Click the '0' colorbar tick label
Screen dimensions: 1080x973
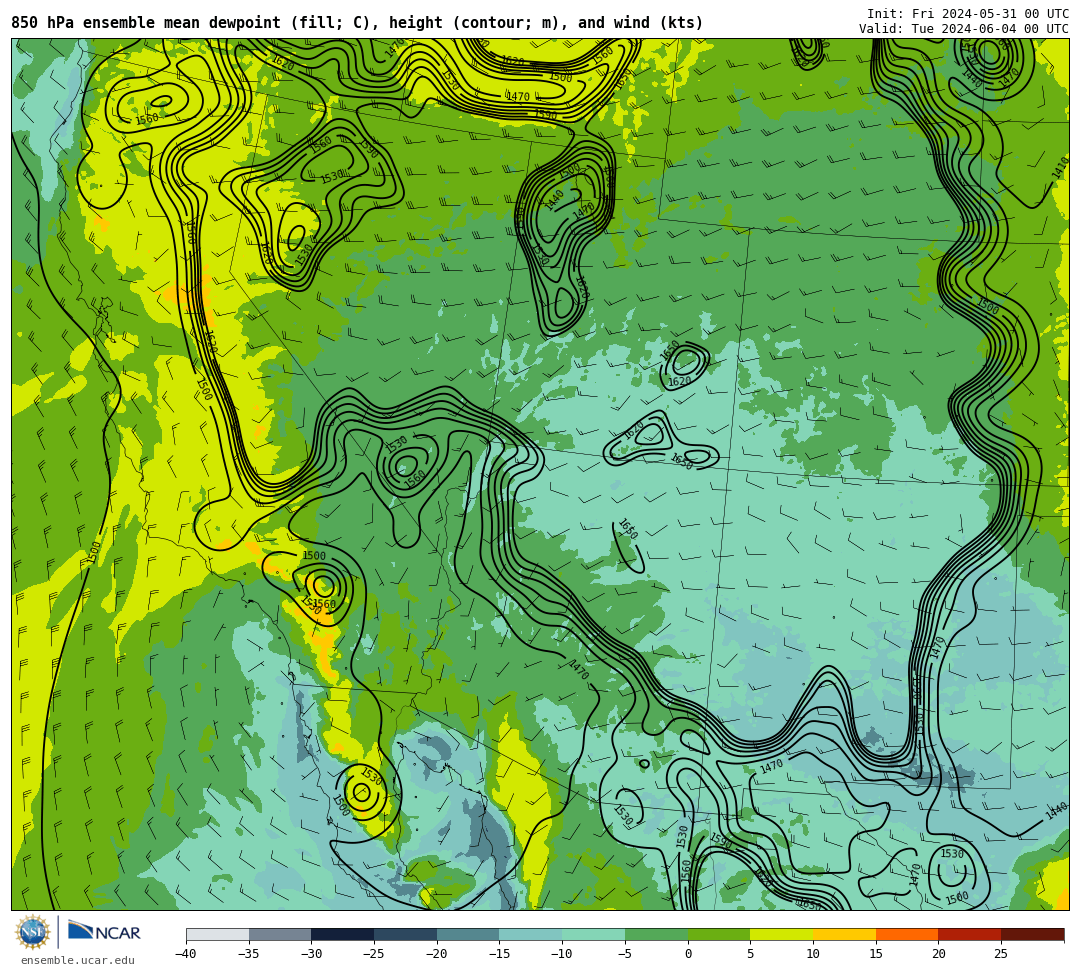point(687,954)
